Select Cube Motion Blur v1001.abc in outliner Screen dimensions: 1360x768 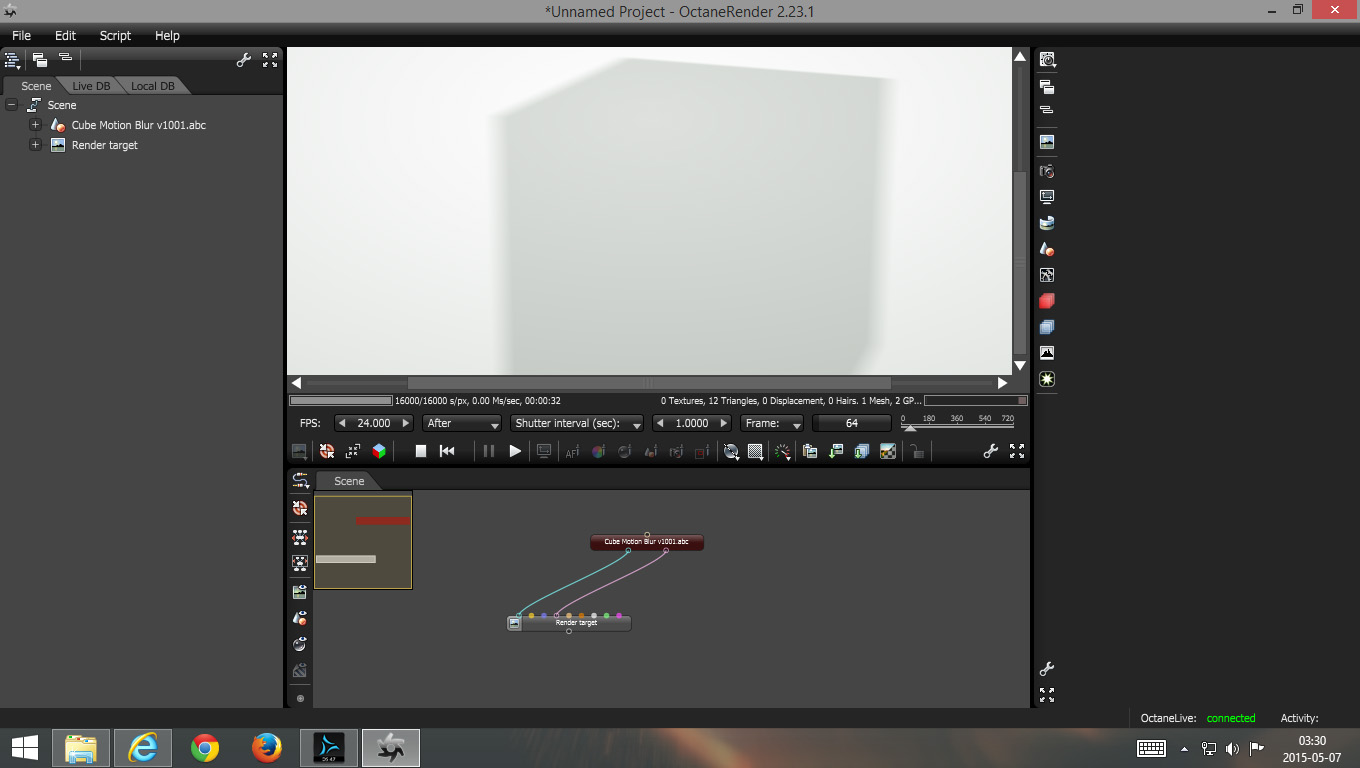pyautogui.click(x=139, y=125)
